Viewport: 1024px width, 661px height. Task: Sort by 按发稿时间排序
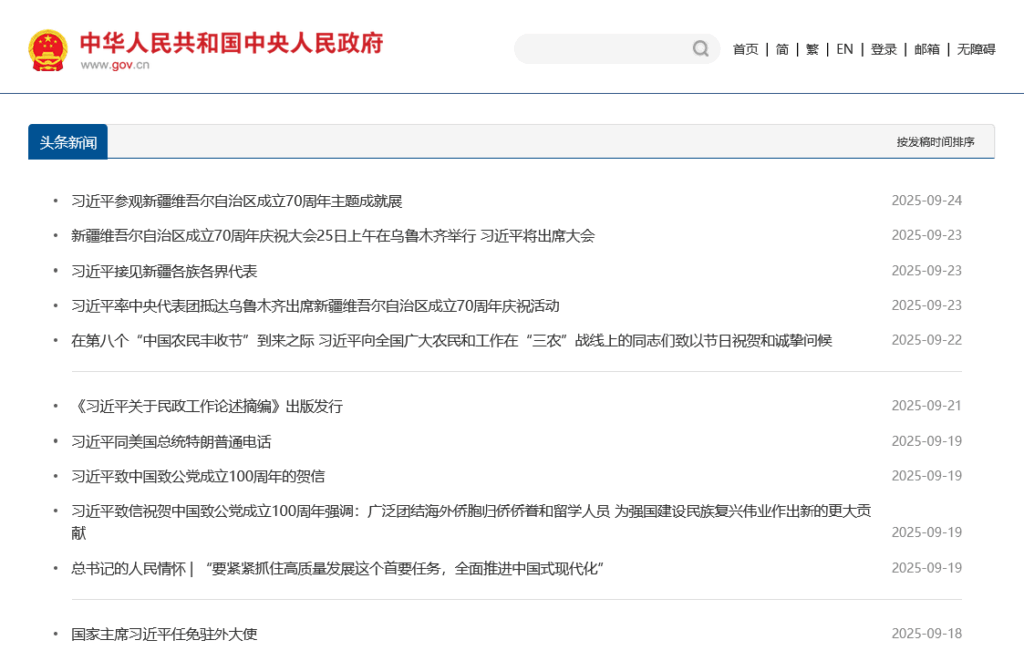[x=935, y=142]
